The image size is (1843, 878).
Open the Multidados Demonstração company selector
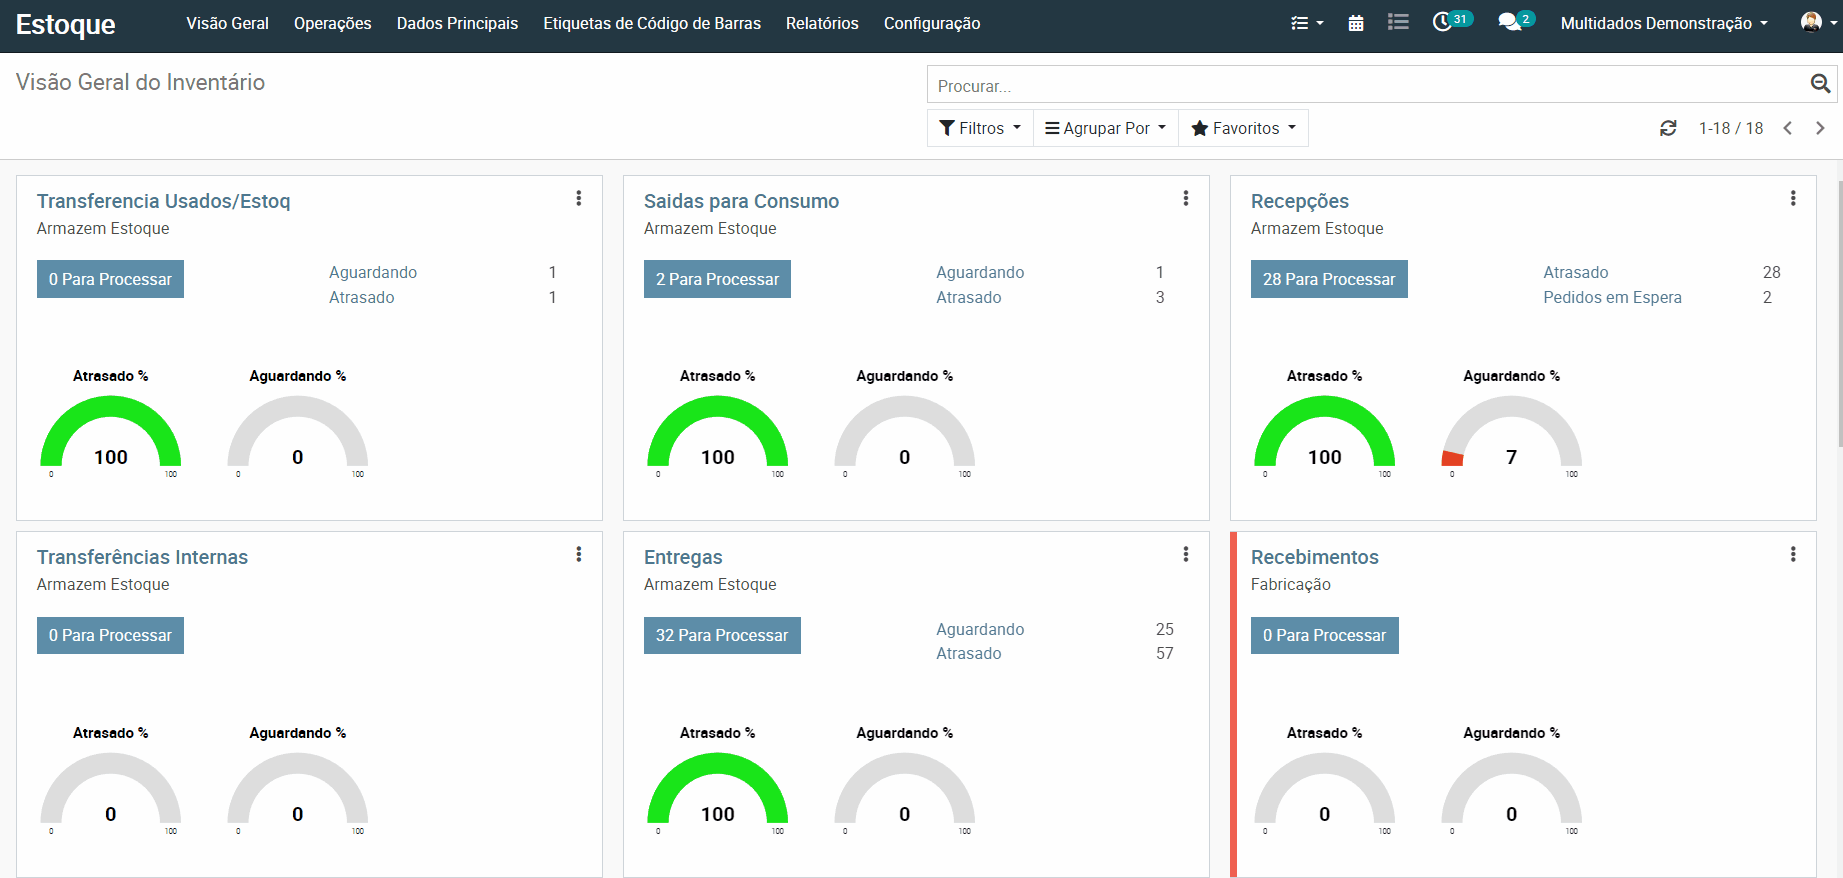pos(1663,23)
